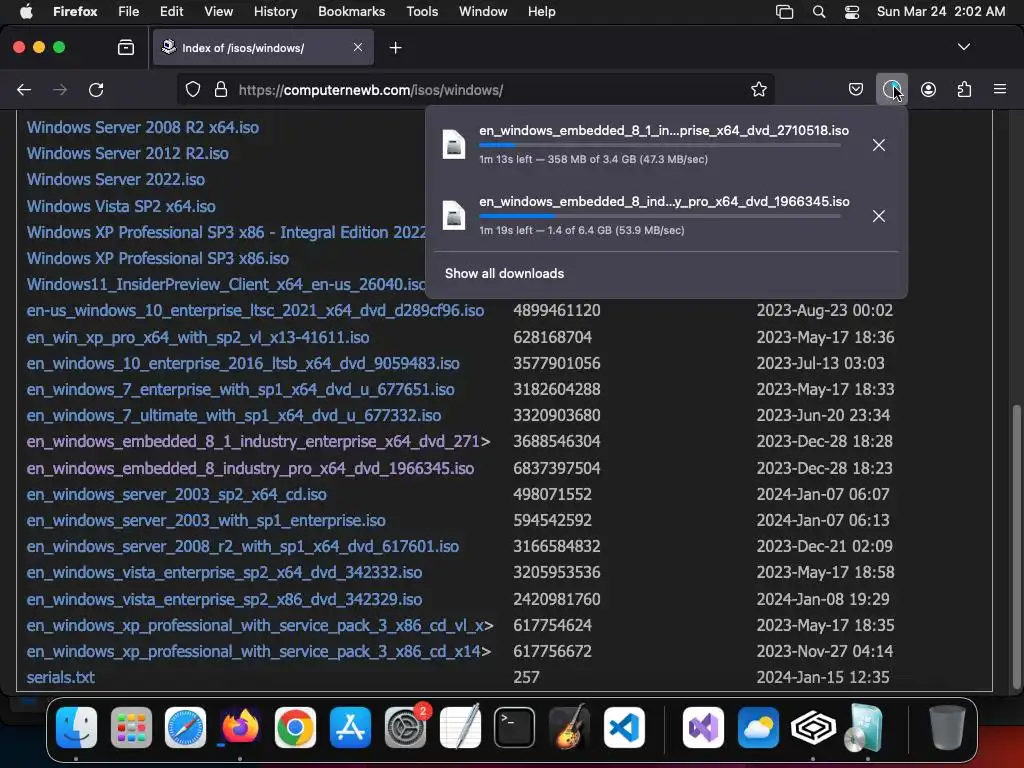Open the serials.txt link
This screenshot has width=1024, height=768.
click(x=61, y=677)
